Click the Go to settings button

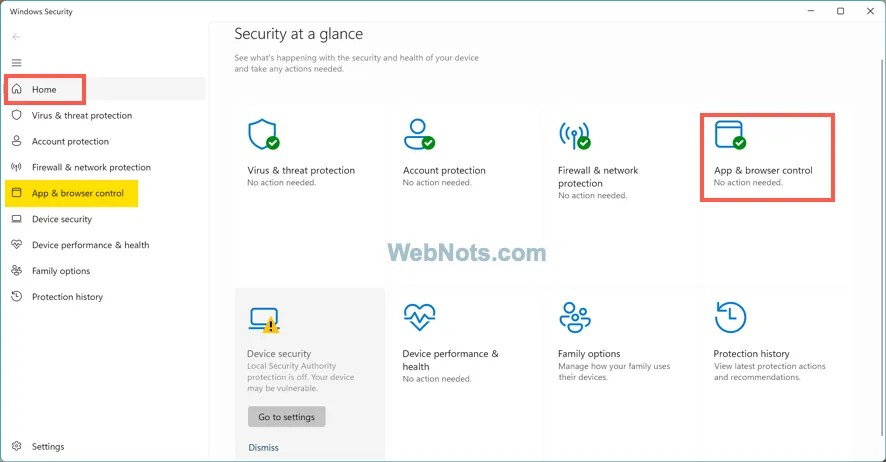(x=286, y=417)
